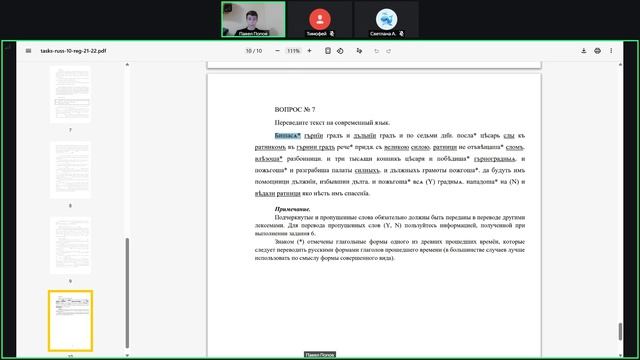This screenshot has width=640, height=360.
Task: Open page 9 thumbnail in sidebar
Action: pos(70,245)
